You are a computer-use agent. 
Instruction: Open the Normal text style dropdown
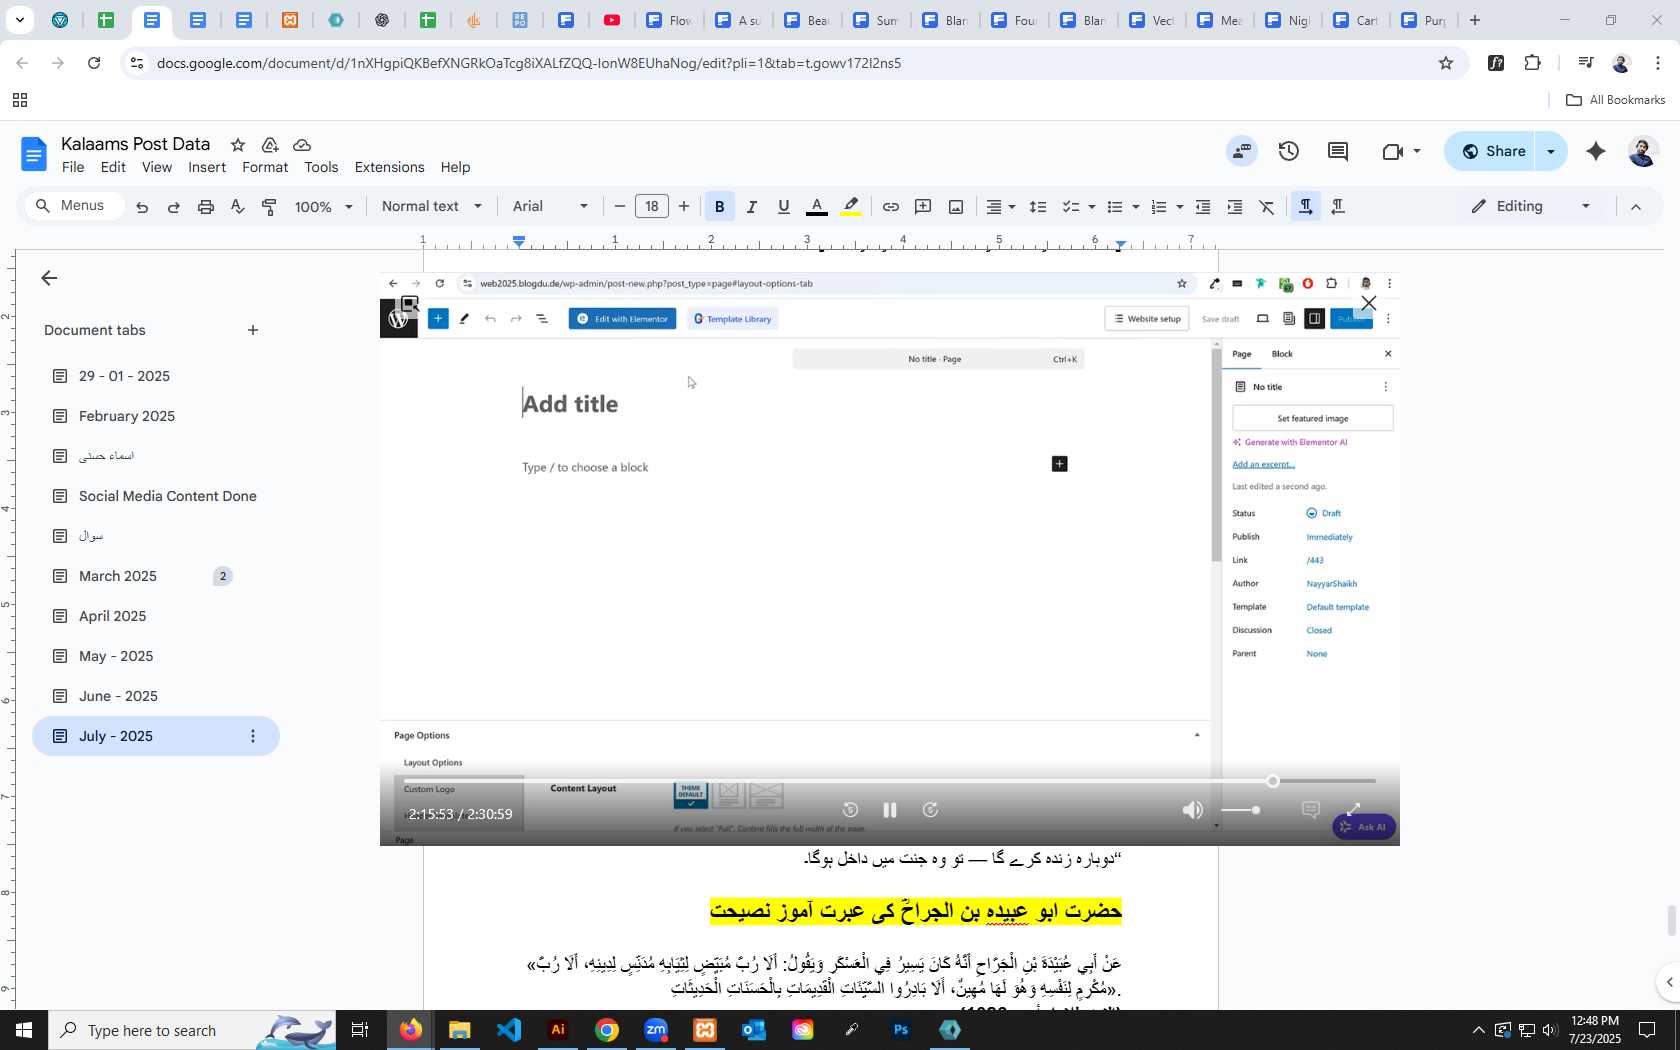[432, 207]
